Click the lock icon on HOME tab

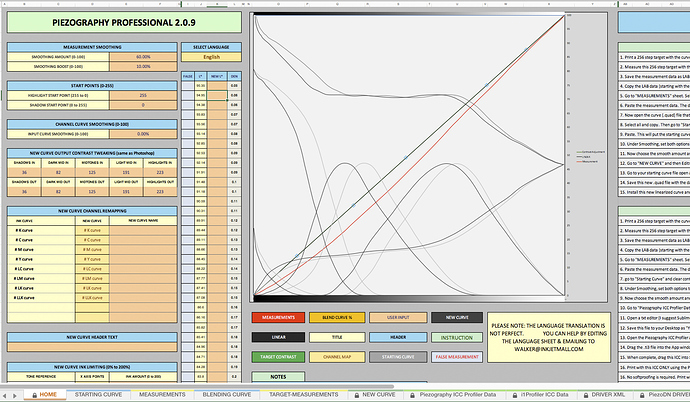[x=34, y=395]
